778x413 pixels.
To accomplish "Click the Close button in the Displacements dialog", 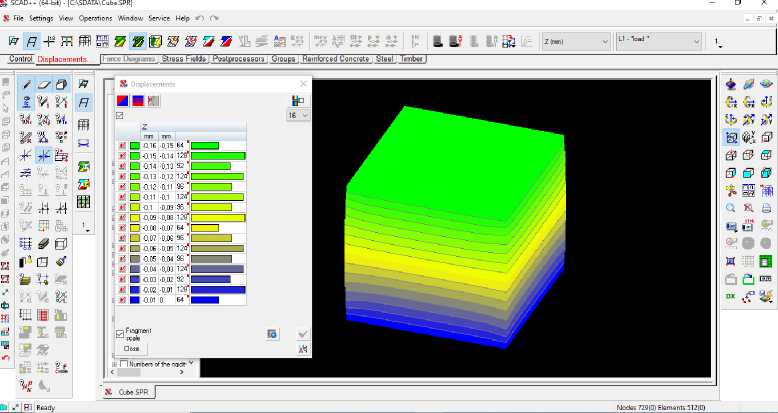I will coord(131,348).
